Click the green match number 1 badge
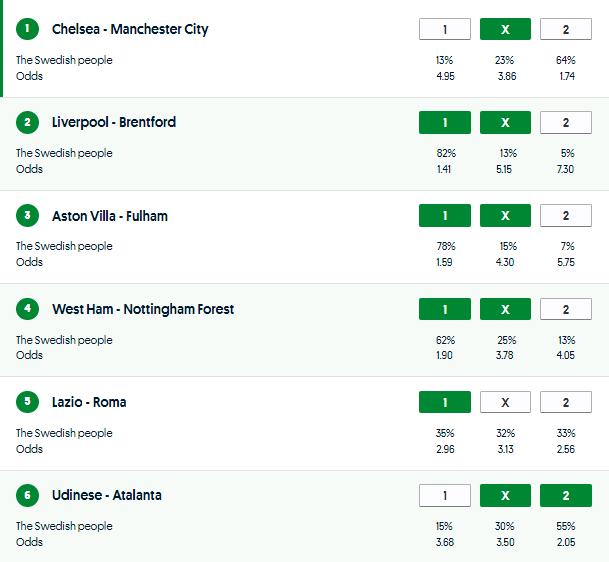 27,29
